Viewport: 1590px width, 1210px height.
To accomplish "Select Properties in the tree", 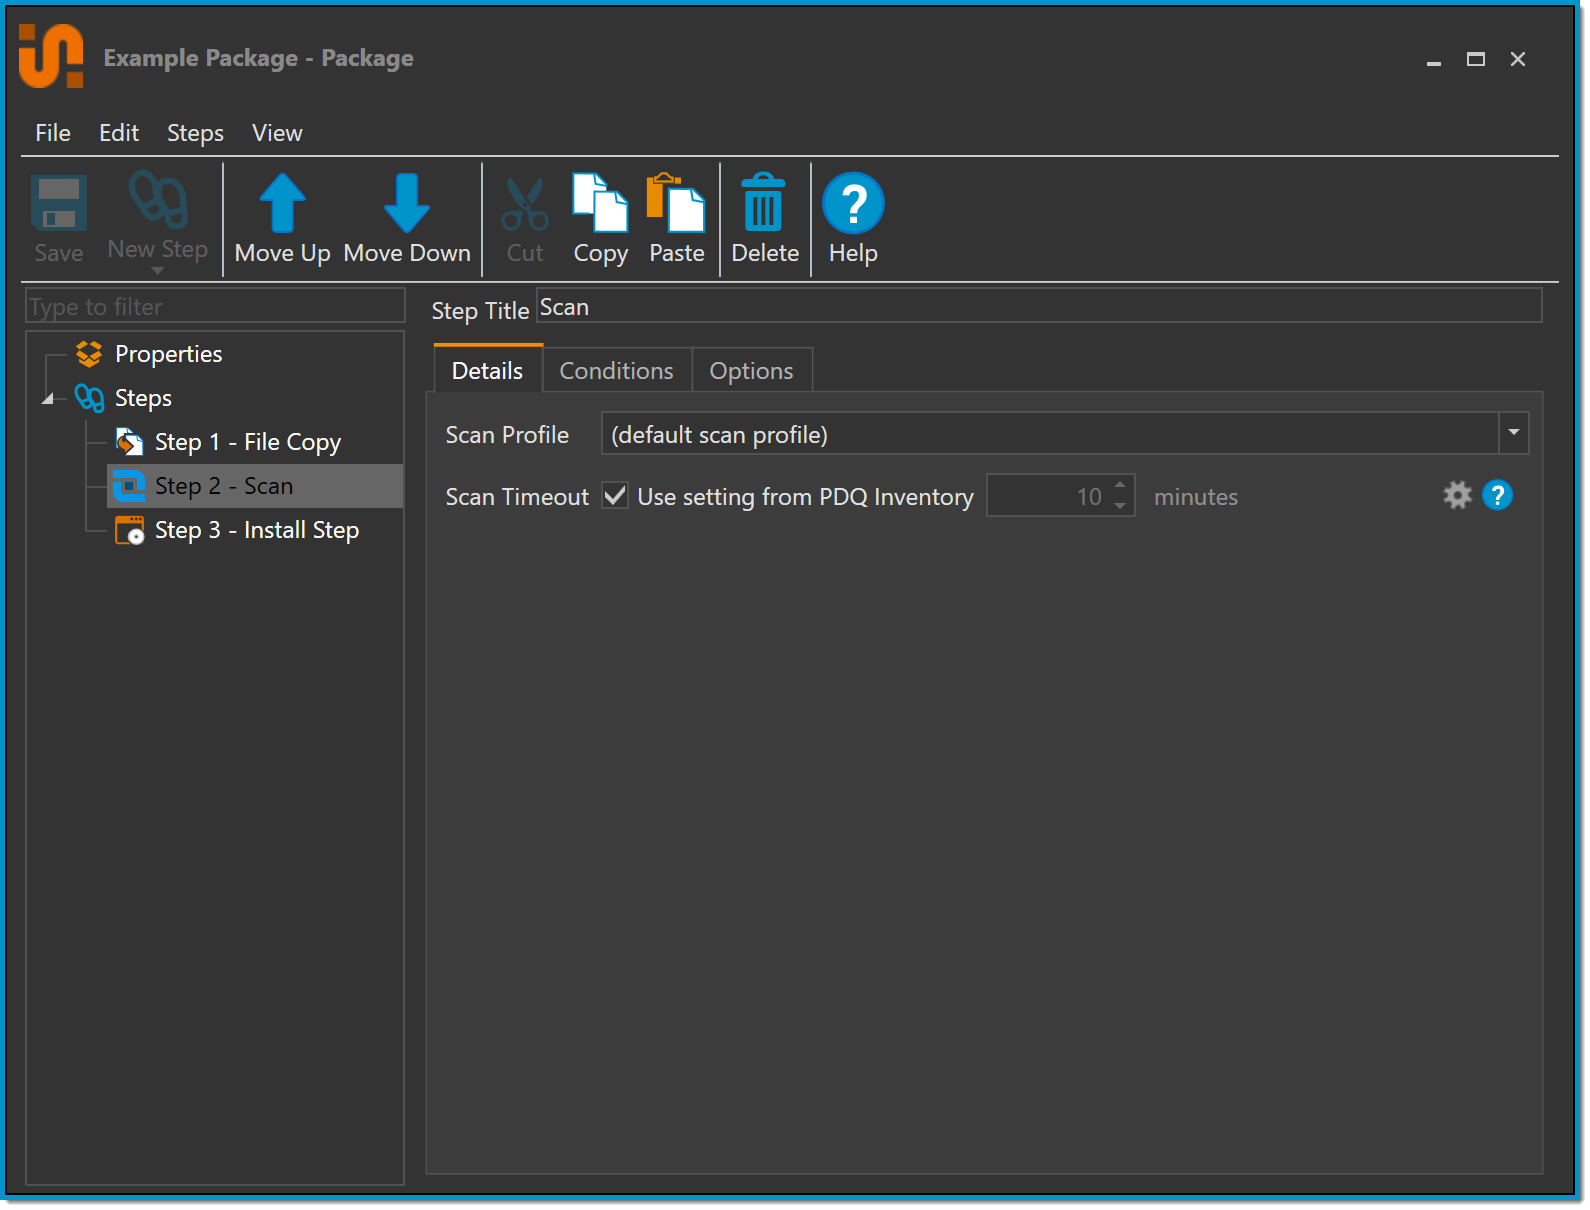I will pyautogui.click(x=168, y=354).
